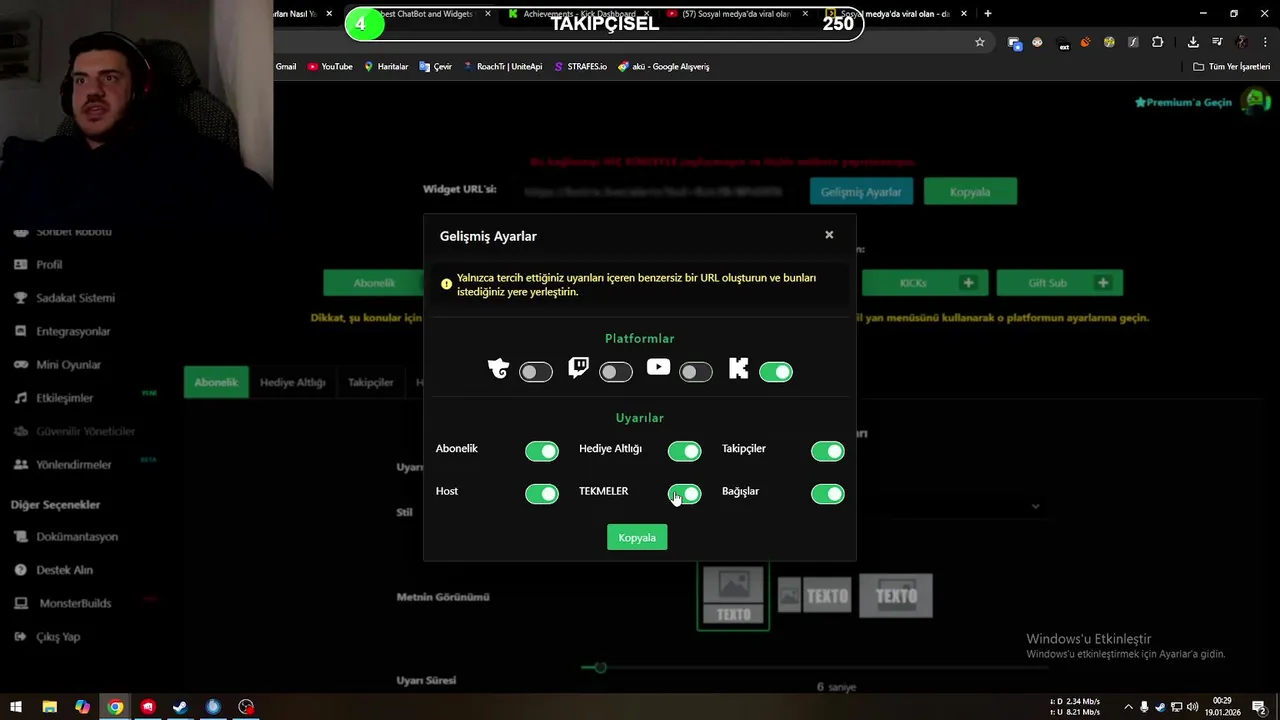Select the text-only layout thumbnail
Screen dimensions: 1280x720
[896, 596]
